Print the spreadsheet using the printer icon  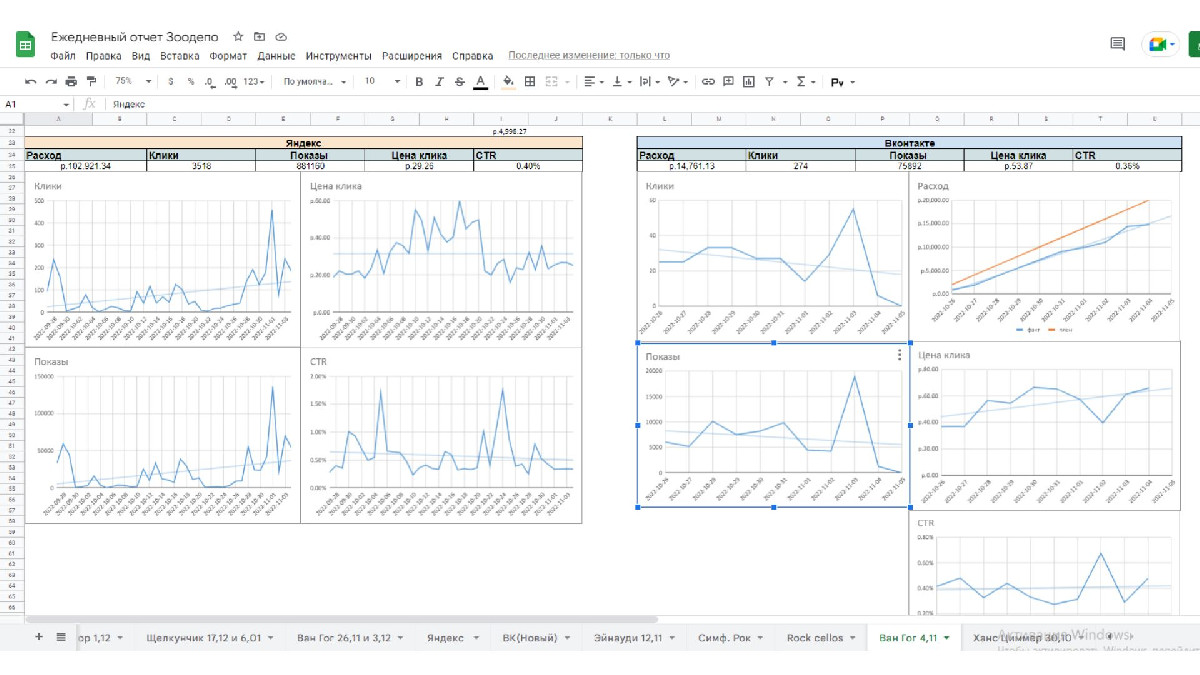(71, 82)
